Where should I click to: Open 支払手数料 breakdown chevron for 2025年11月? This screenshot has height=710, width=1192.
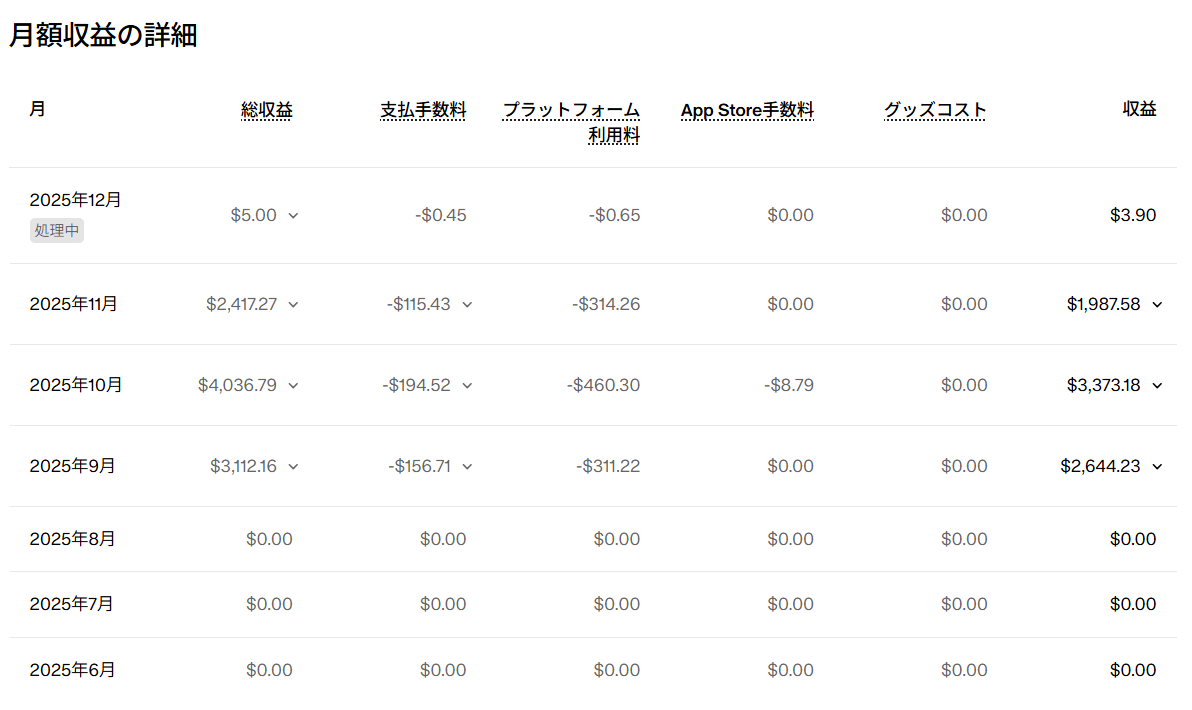pos(467,304)
